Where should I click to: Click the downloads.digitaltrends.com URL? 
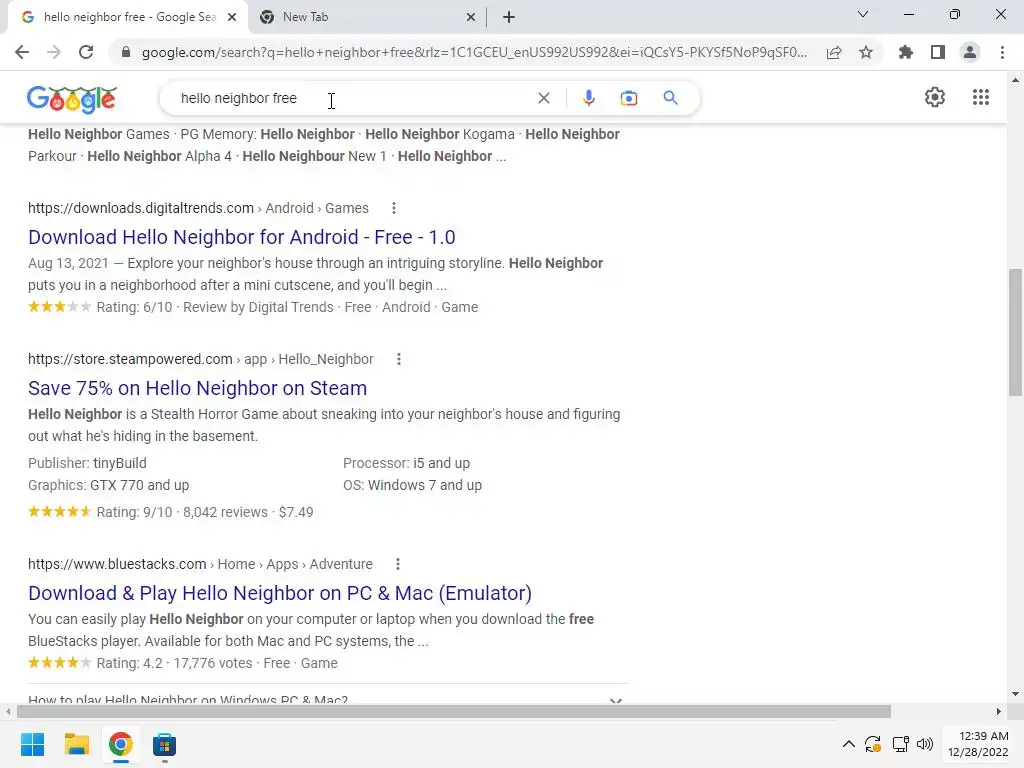click(140, 208)
